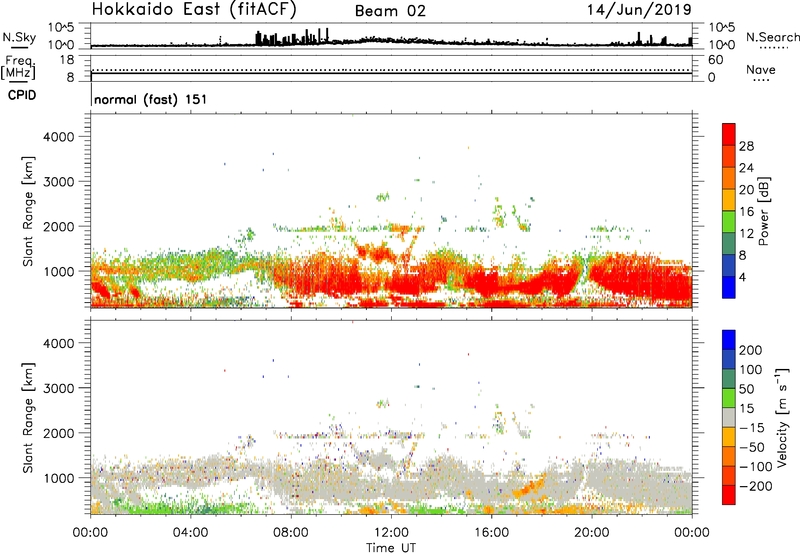
Task: Click the 12 tick on power colorbar
Action: (746, 234)
